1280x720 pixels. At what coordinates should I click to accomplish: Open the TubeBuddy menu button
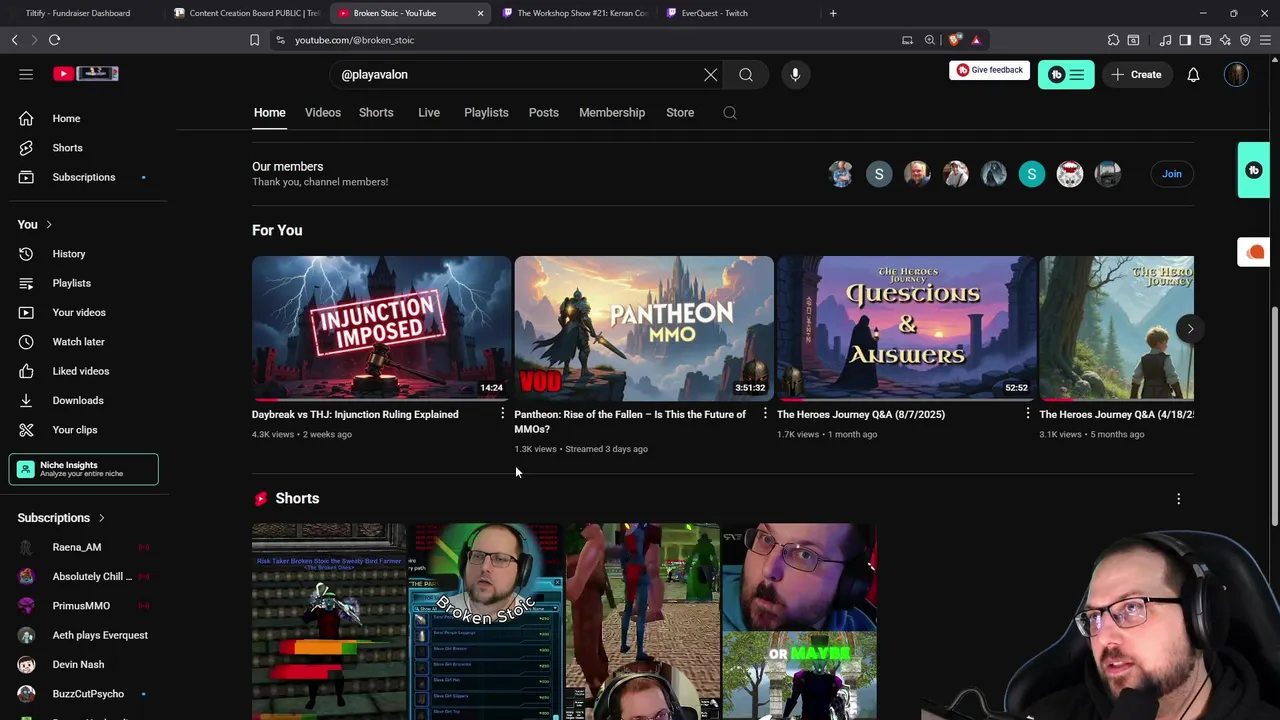coord(1066,75)
